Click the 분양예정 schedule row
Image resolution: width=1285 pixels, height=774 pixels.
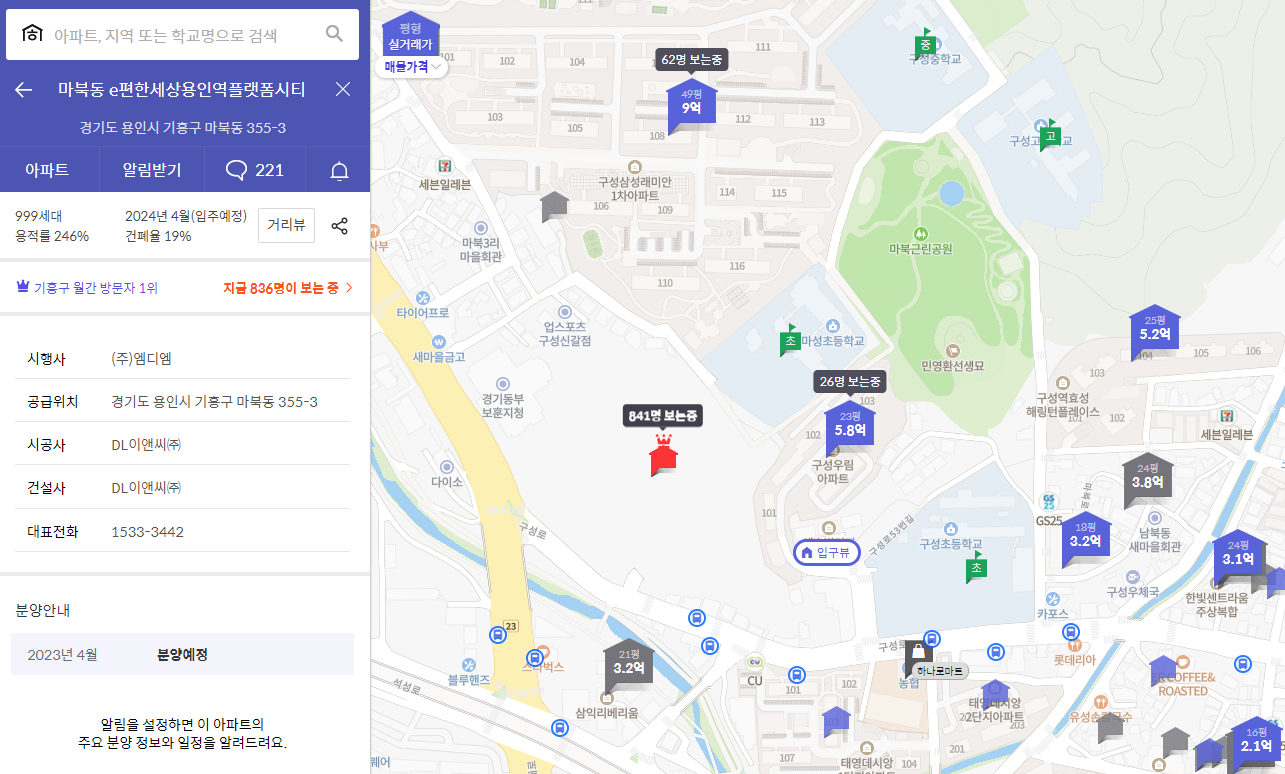point(182,654)
